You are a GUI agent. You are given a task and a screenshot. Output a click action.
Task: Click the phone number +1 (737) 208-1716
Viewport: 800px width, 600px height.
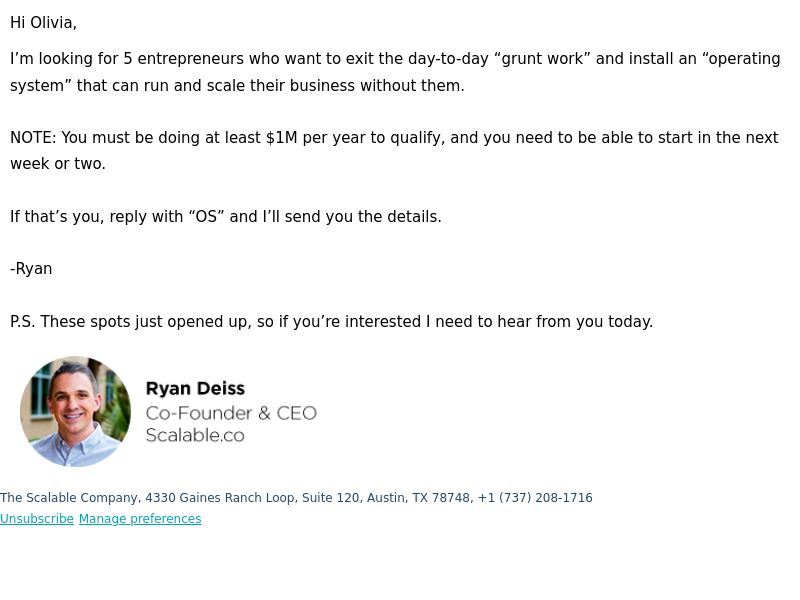535,497
